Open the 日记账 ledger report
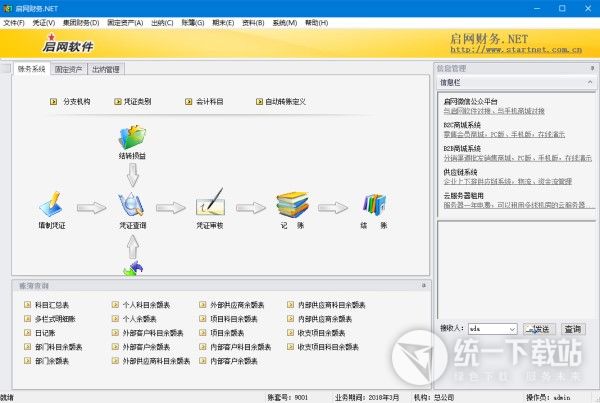 point(46,332)
